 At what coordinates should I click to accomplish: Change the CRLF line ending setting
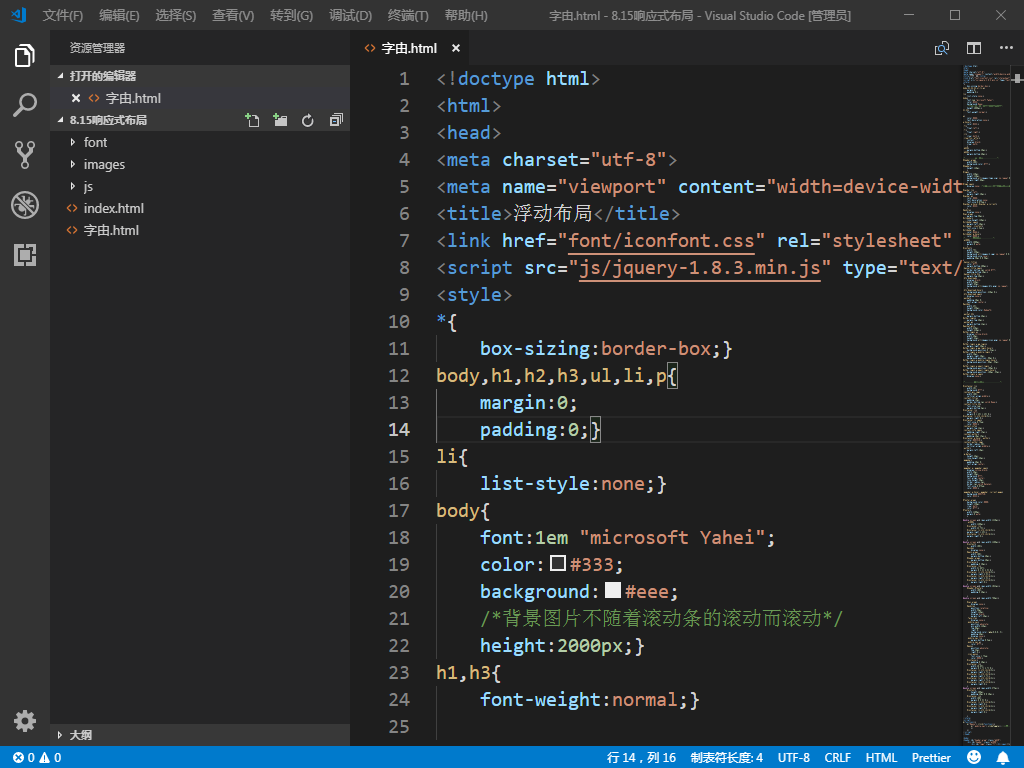click(837, 758)
